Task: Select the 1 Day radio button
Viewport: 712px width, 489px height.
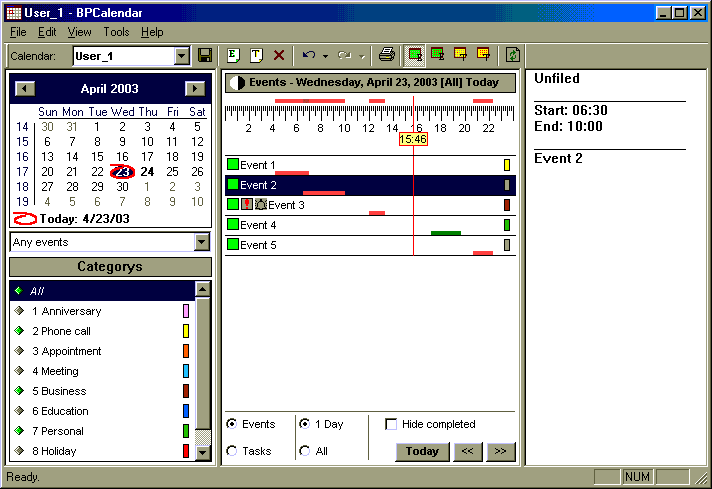Action: (305, 424)
